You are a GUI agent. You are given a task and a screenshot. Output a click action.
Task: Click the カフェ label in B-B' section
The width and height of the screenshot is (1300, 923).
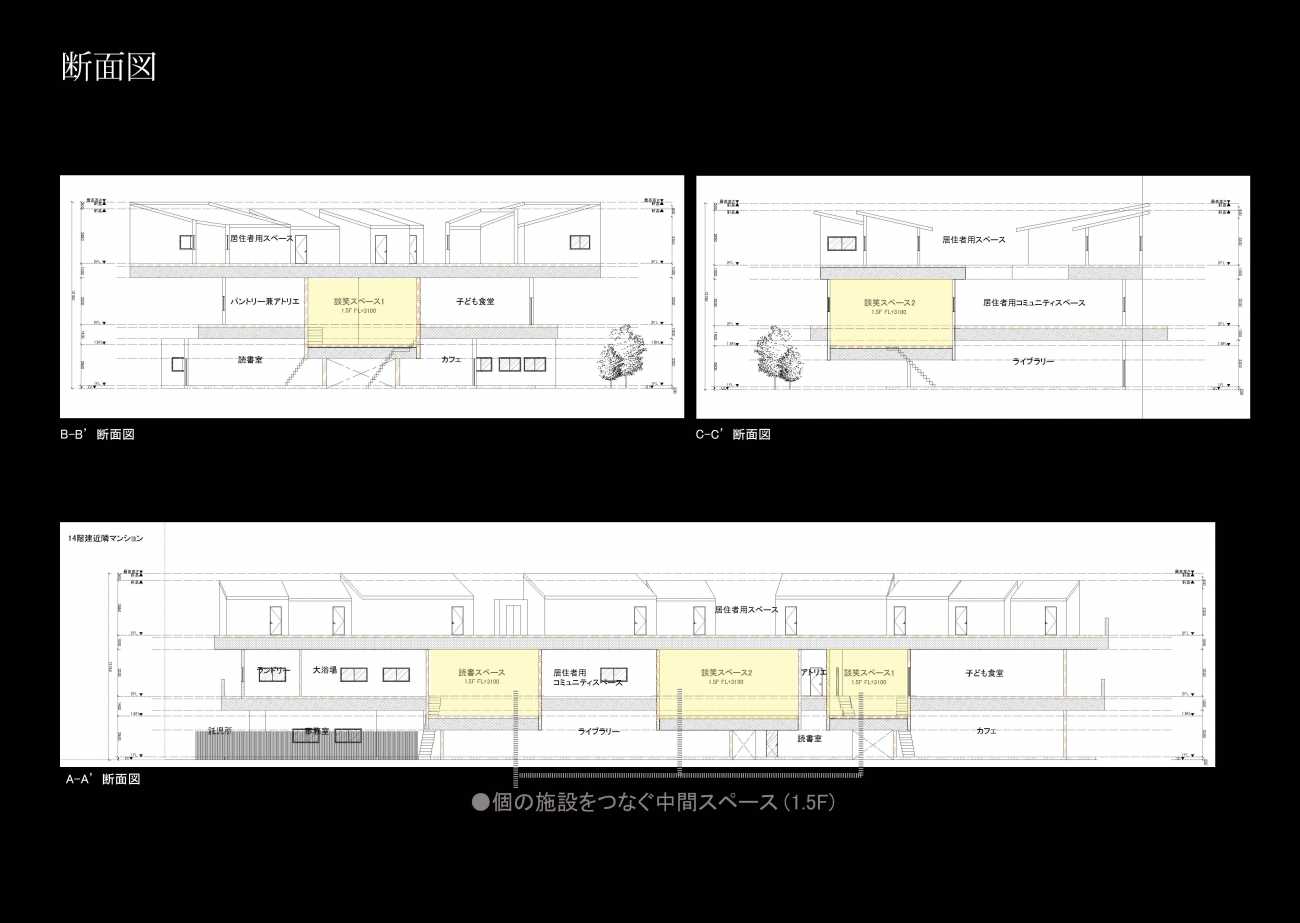coord(450,359)
